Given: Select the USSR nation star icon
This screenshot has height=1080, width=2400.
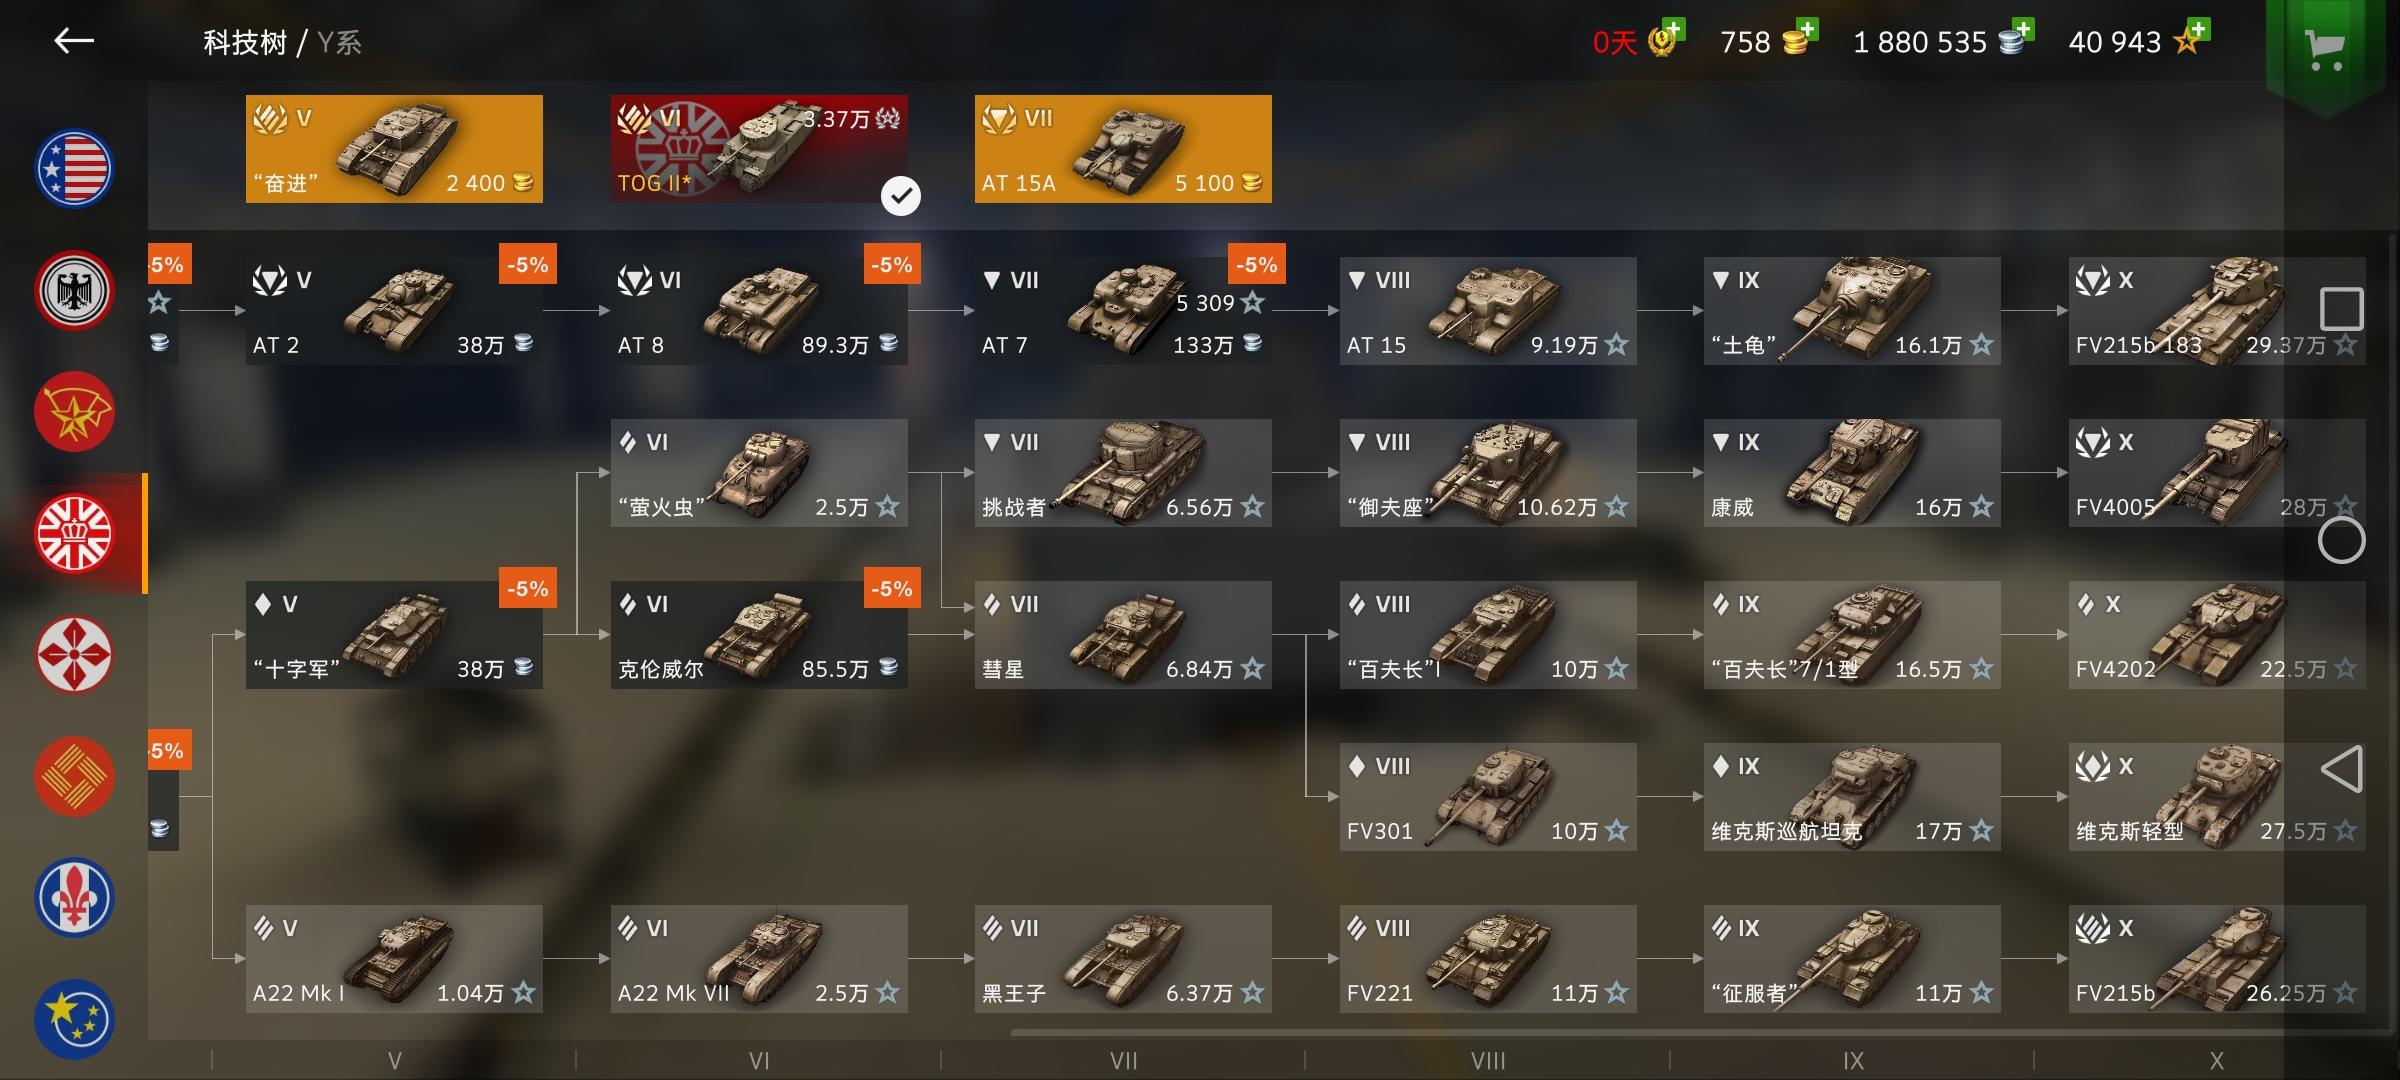Looking at the screenshot, I should coord(75,412).
